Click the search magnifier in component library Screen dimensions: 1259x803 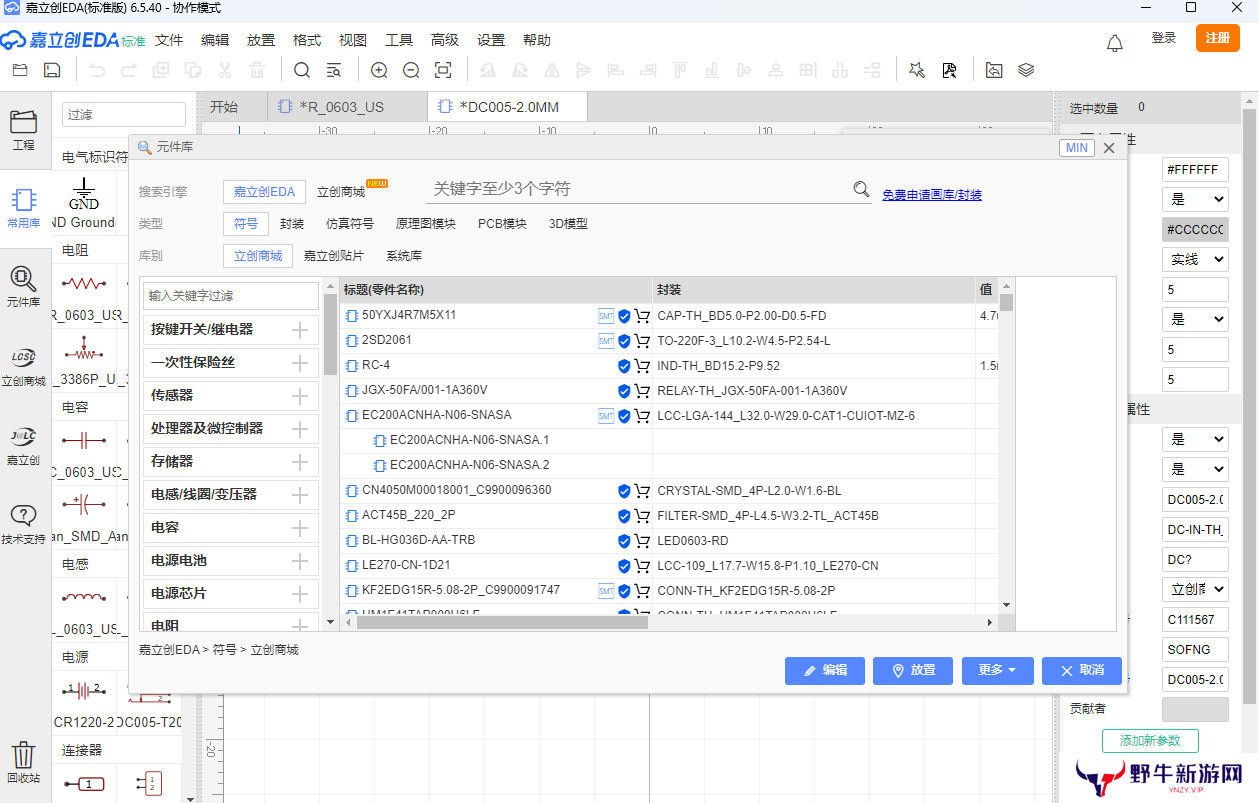tap(861, 189)
